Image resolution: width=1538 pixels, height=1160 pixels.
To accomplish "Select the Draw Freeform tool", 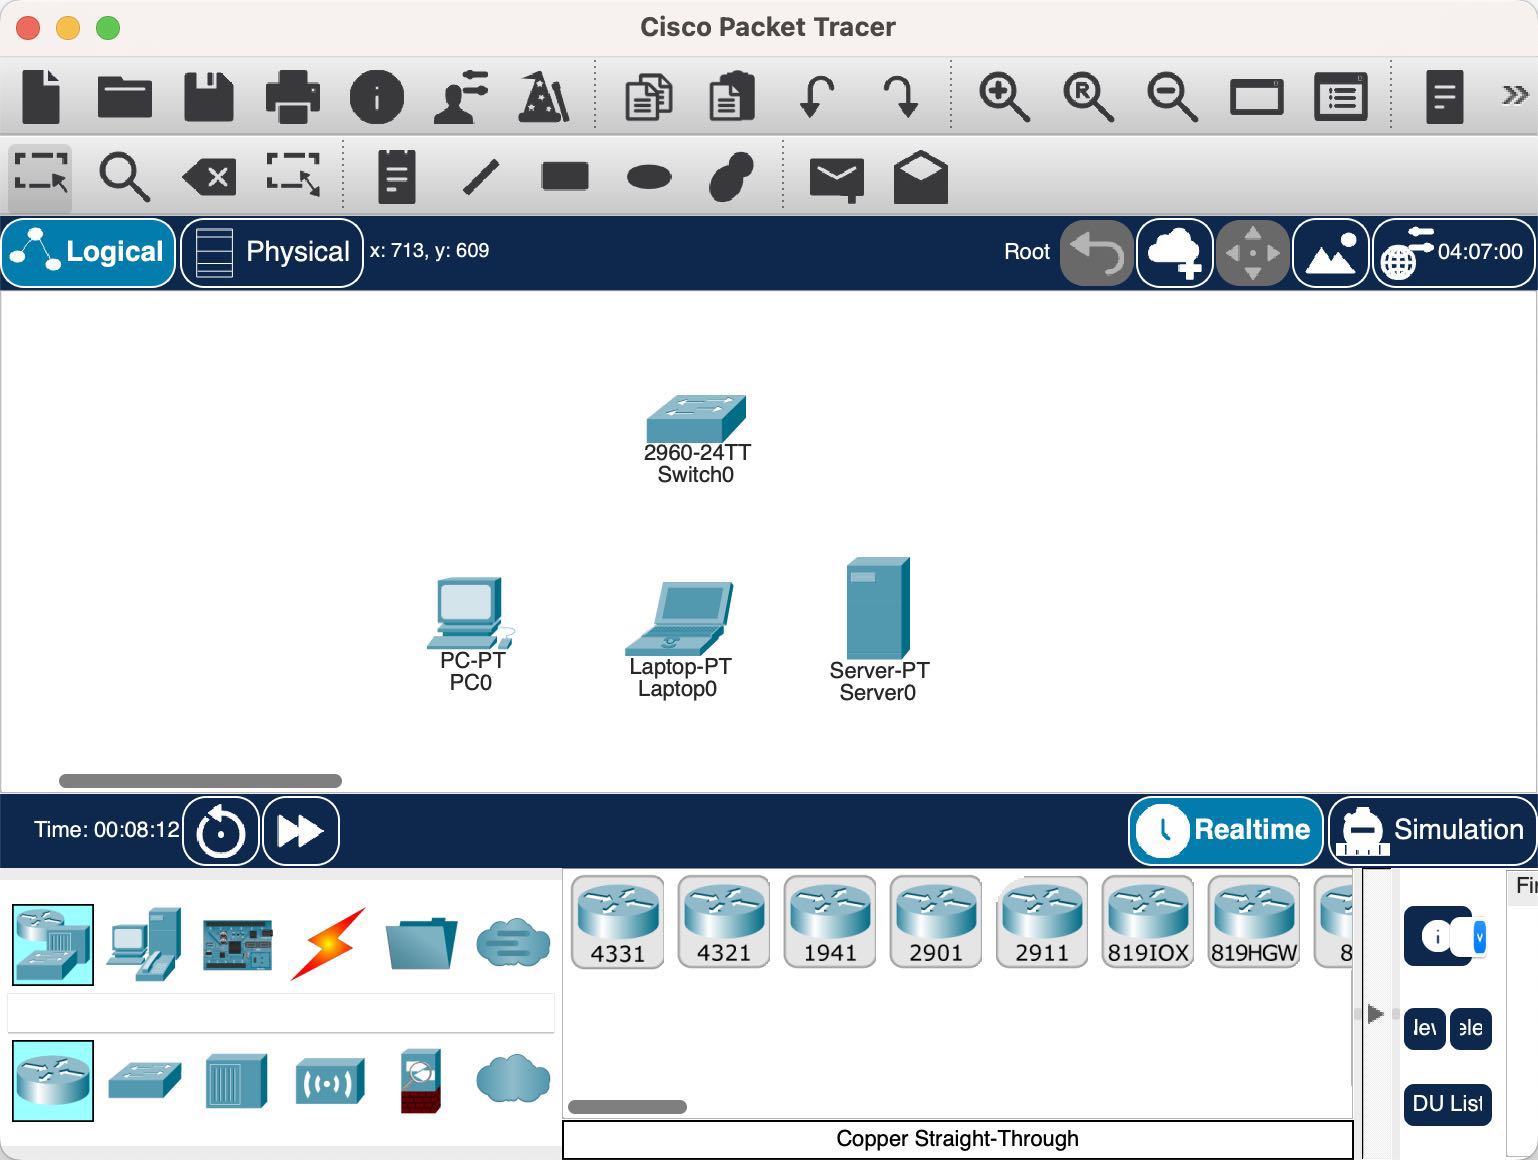I will coord(732,177).
